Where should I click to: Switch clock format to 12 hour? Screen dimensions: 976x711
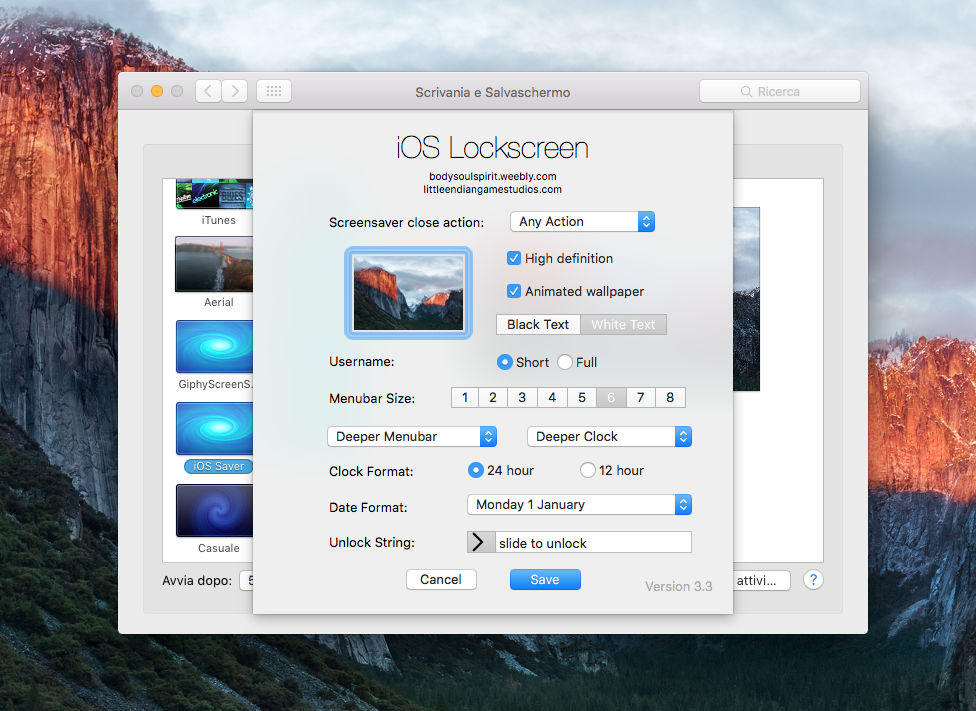click(588, 470)
